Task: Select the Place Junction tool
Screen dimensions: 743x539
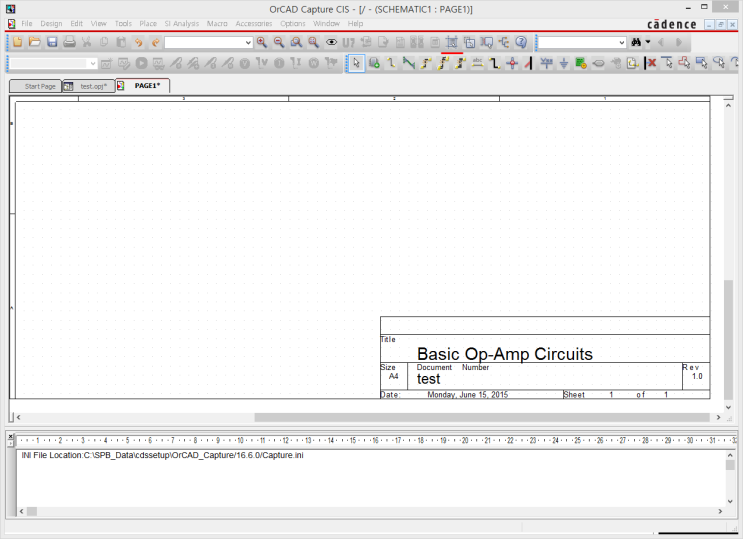Action: 512,63
